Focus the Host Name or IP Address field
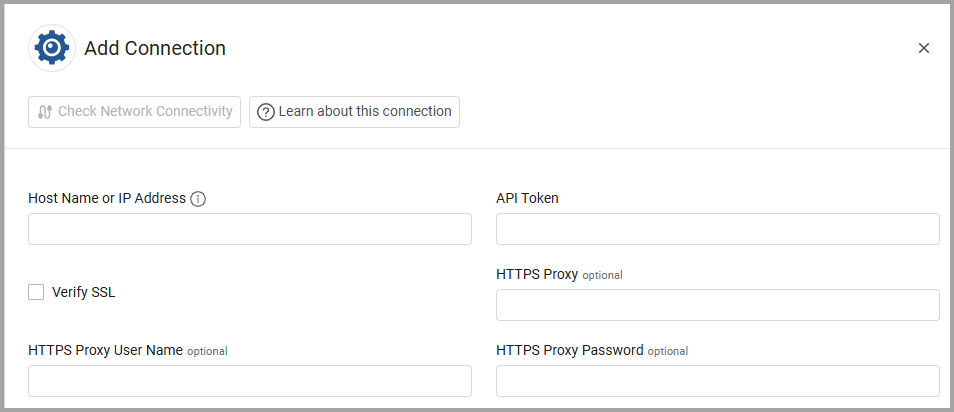954x412 pixels. click(x=249, y=229)
